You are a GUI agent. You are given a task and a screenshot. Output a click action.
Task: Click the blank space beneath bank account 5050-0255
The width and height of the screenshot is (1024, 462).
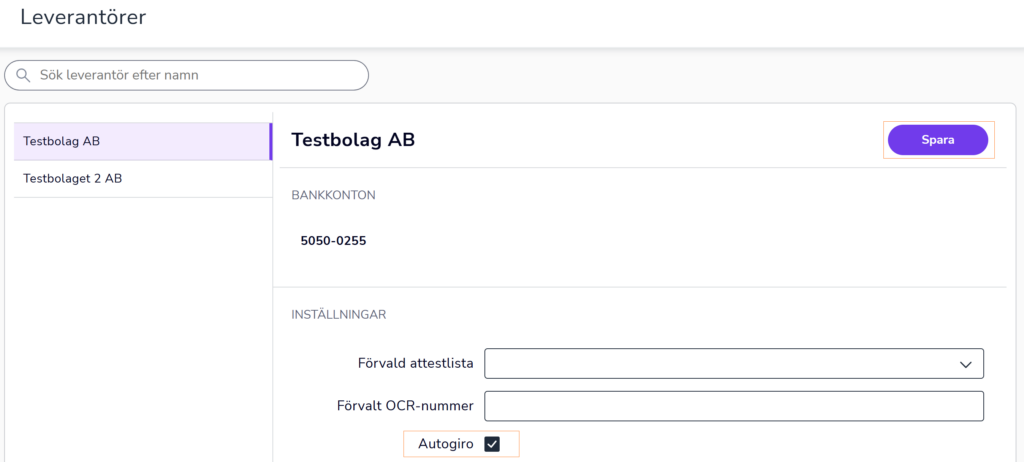point(640,269)
